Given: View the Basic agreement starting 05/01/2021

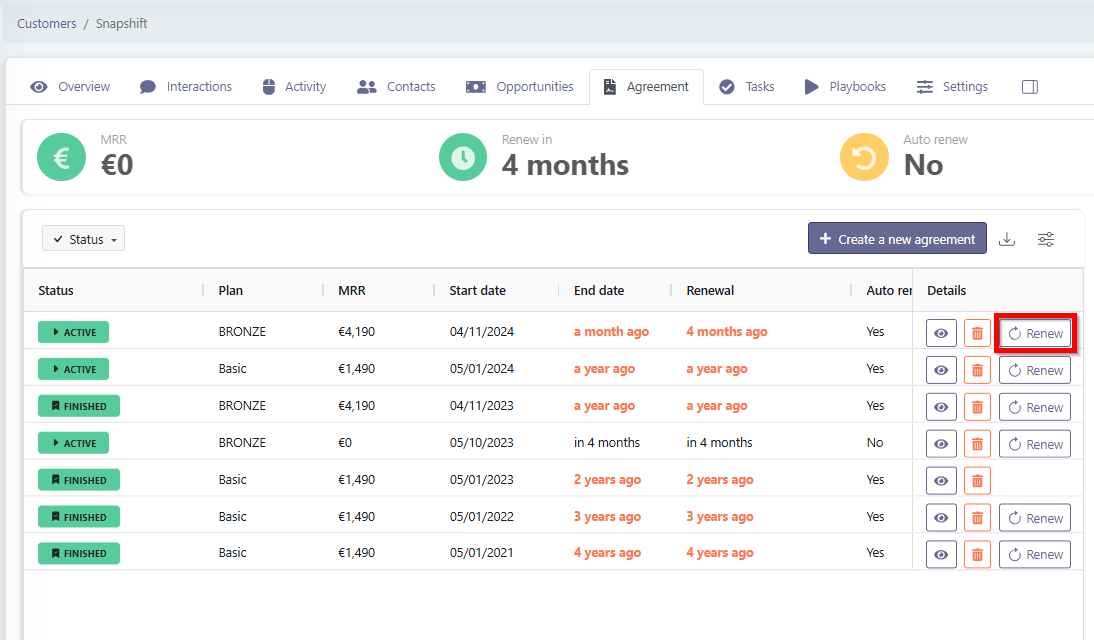Looking at the screenshot, I should (x=941, y=555).
